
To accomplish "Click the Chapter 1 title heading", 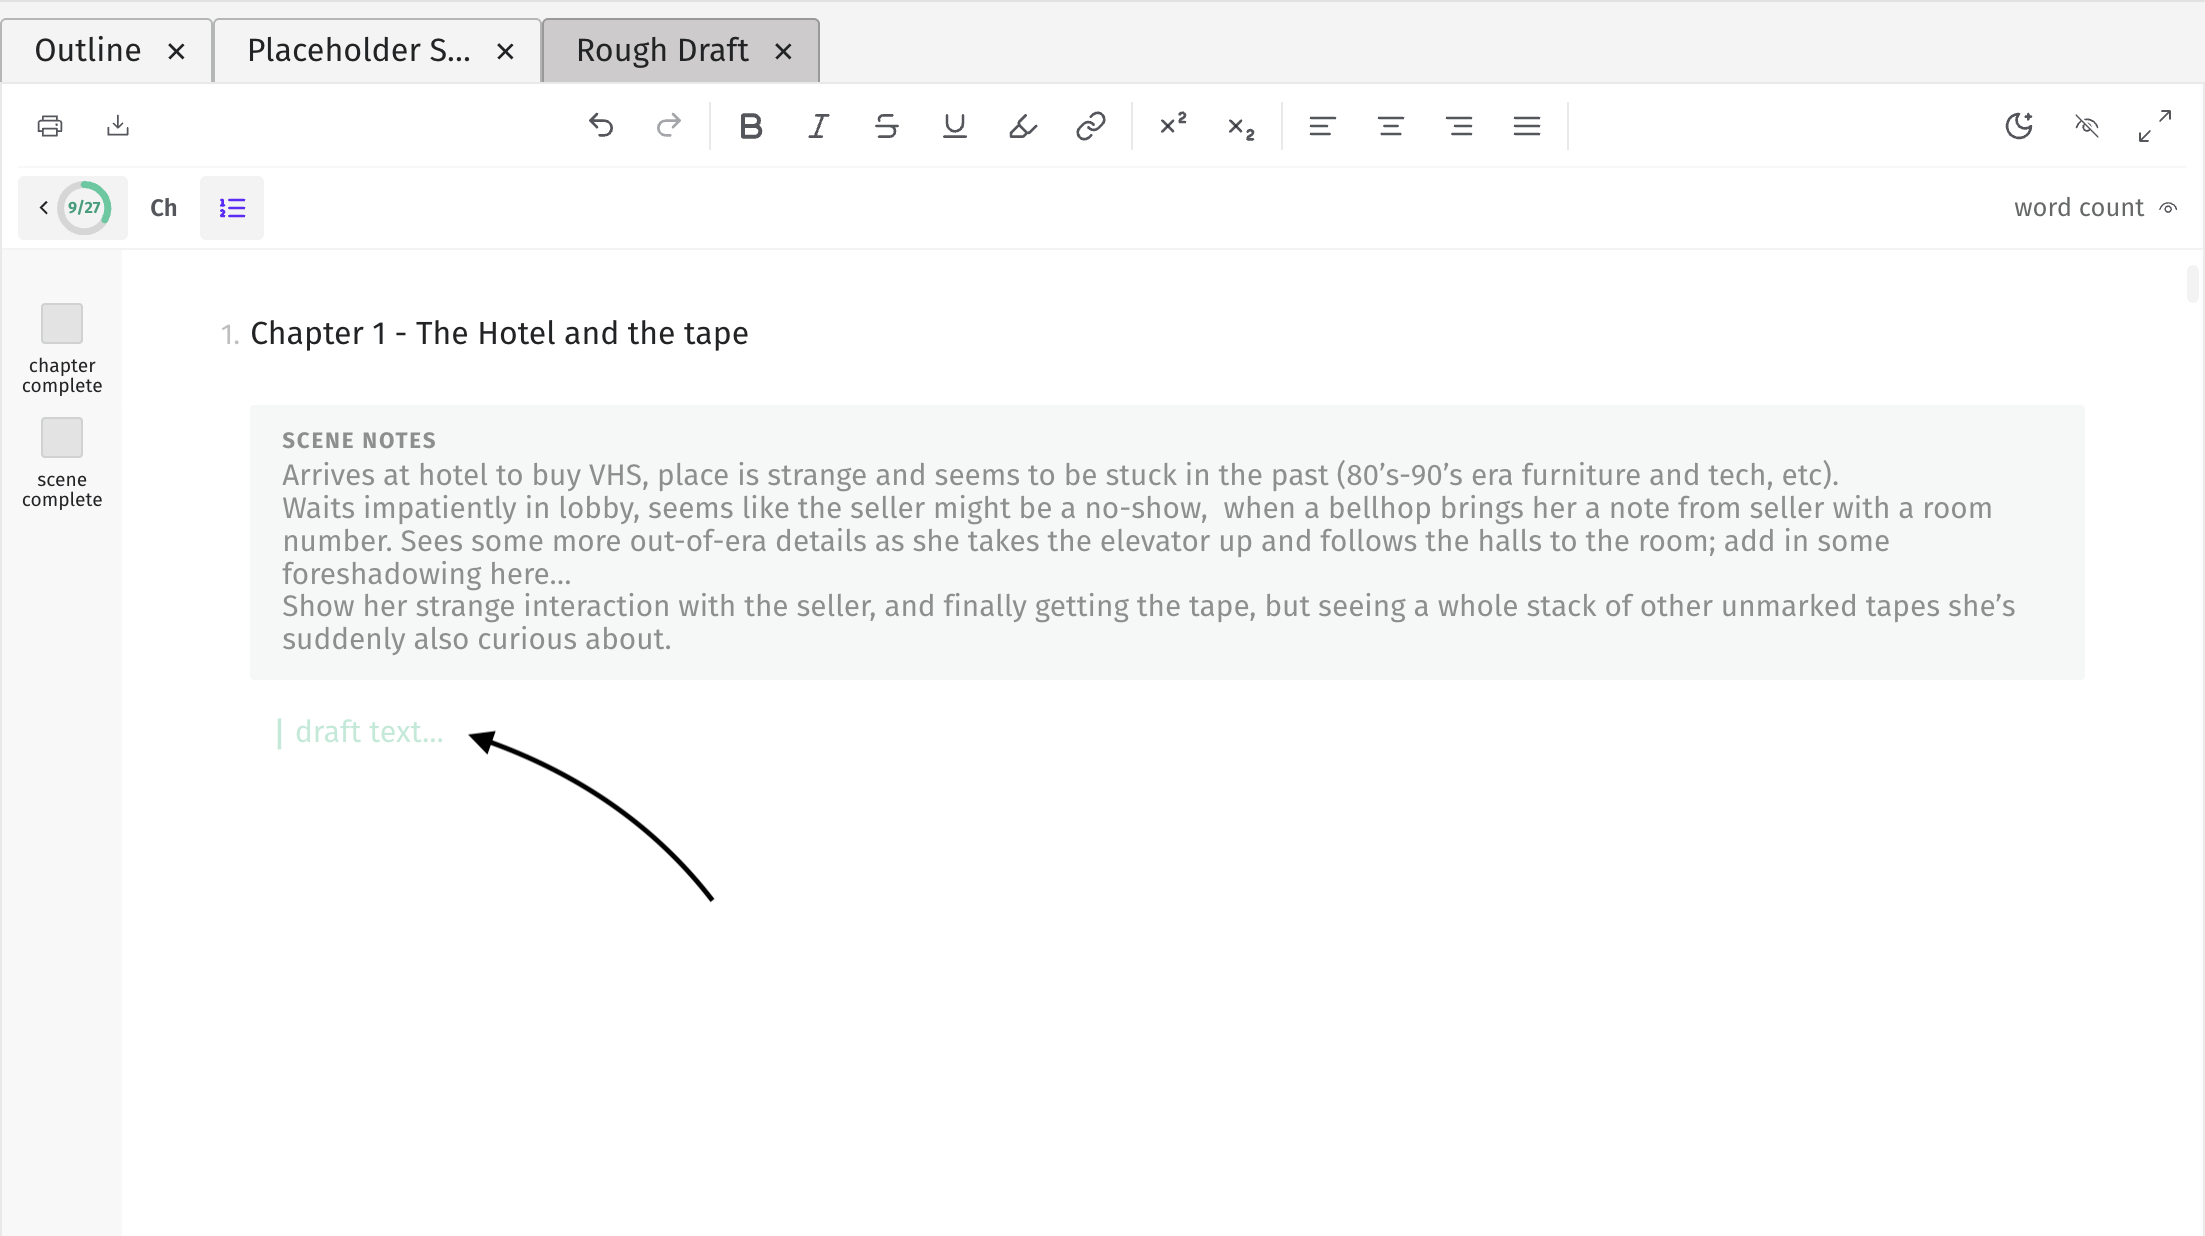I will [x=499, y=333].
